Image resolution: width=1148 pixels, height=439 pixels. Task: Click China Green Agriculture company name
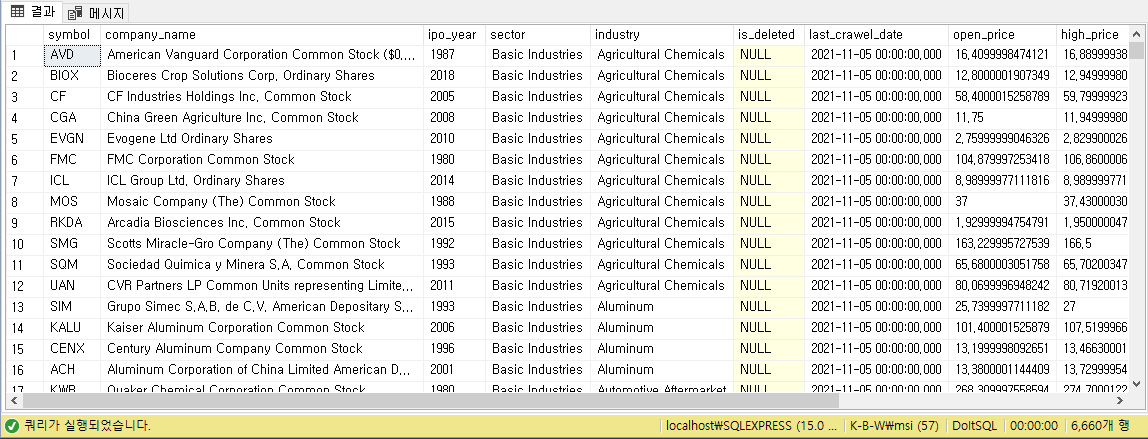[x=262, y=118]
